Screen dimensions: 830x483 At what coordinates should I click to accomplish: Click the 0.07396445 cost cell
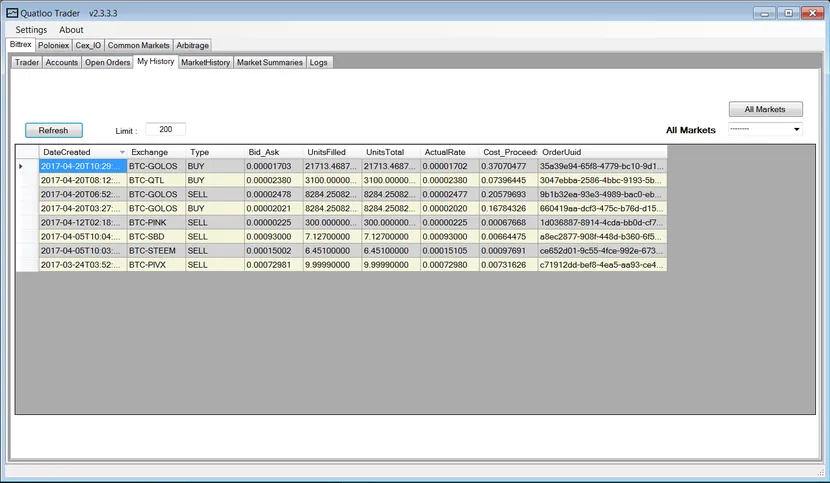tap(509, 181)
